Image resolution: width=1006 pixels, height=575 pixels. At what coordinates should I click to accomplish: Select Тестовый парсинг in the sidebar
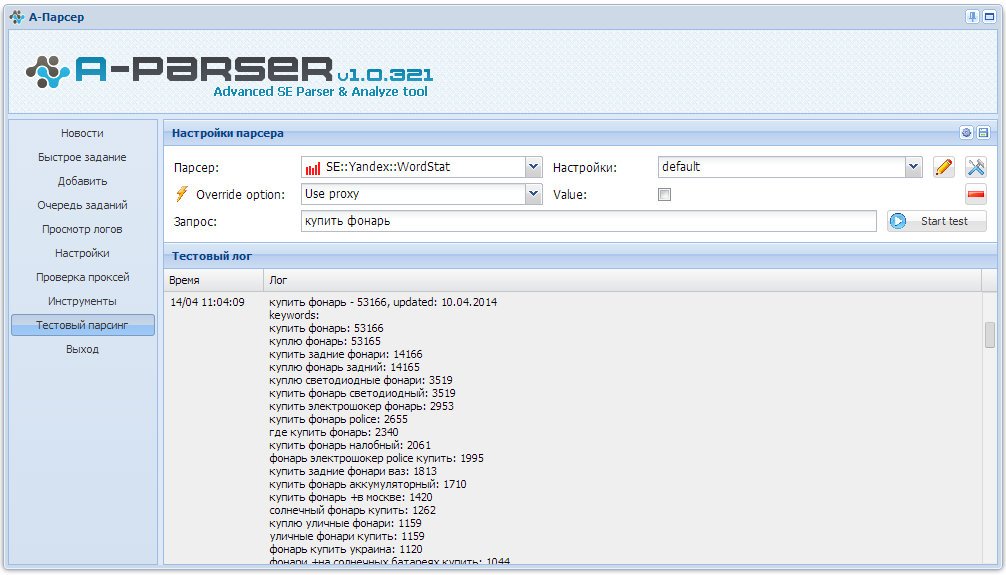coord(83,325)
